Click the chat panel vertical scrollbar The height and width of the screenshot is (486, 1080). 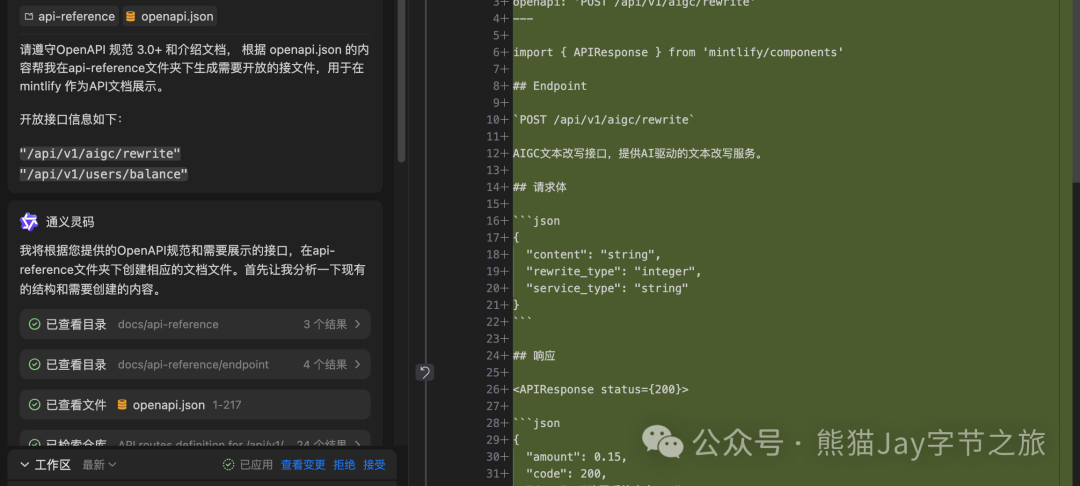pyautogui.click(x=402, y=81)
